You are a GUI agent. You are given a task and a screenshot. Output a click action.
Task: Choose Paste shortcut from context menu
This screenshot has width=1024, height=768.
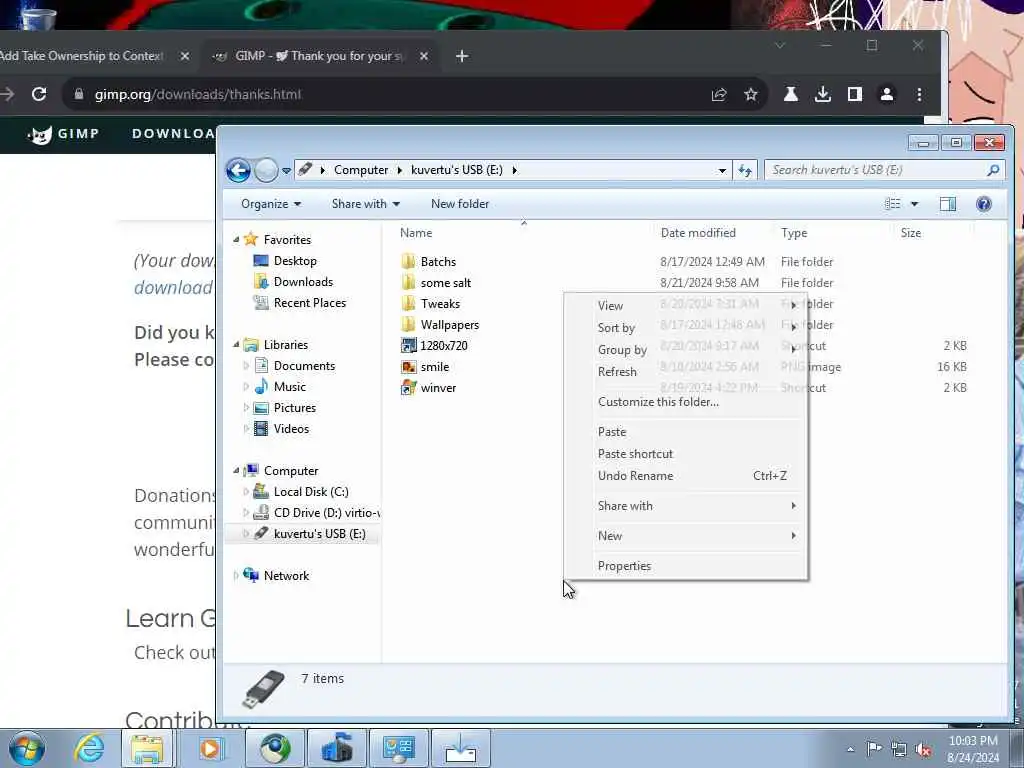coord(686,454)
